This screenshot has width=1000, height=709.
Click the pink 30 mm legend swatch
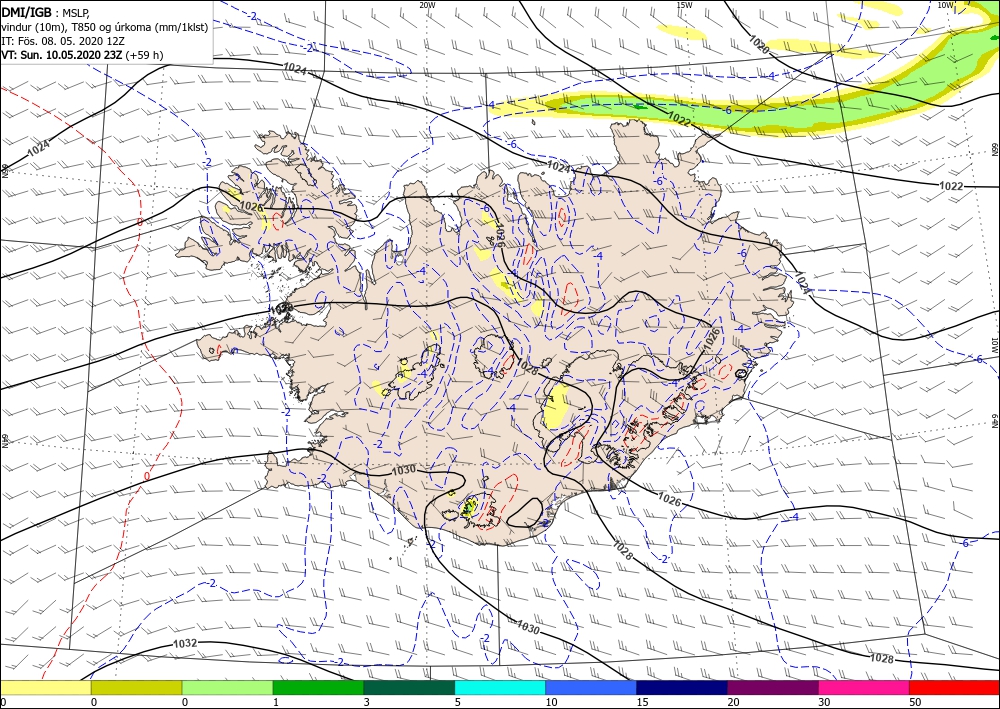[x=864, y=688]
